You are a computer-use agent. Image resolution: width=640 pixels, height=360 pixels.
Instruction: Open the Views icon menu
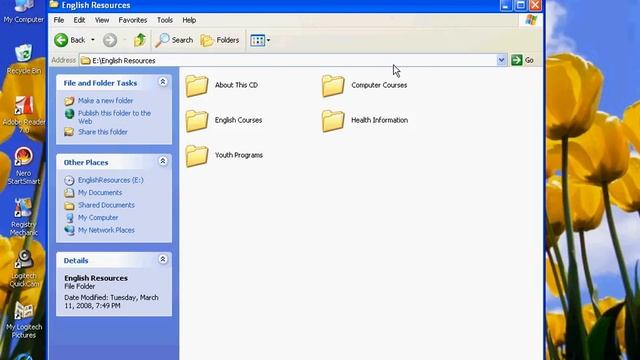(260, 40)
